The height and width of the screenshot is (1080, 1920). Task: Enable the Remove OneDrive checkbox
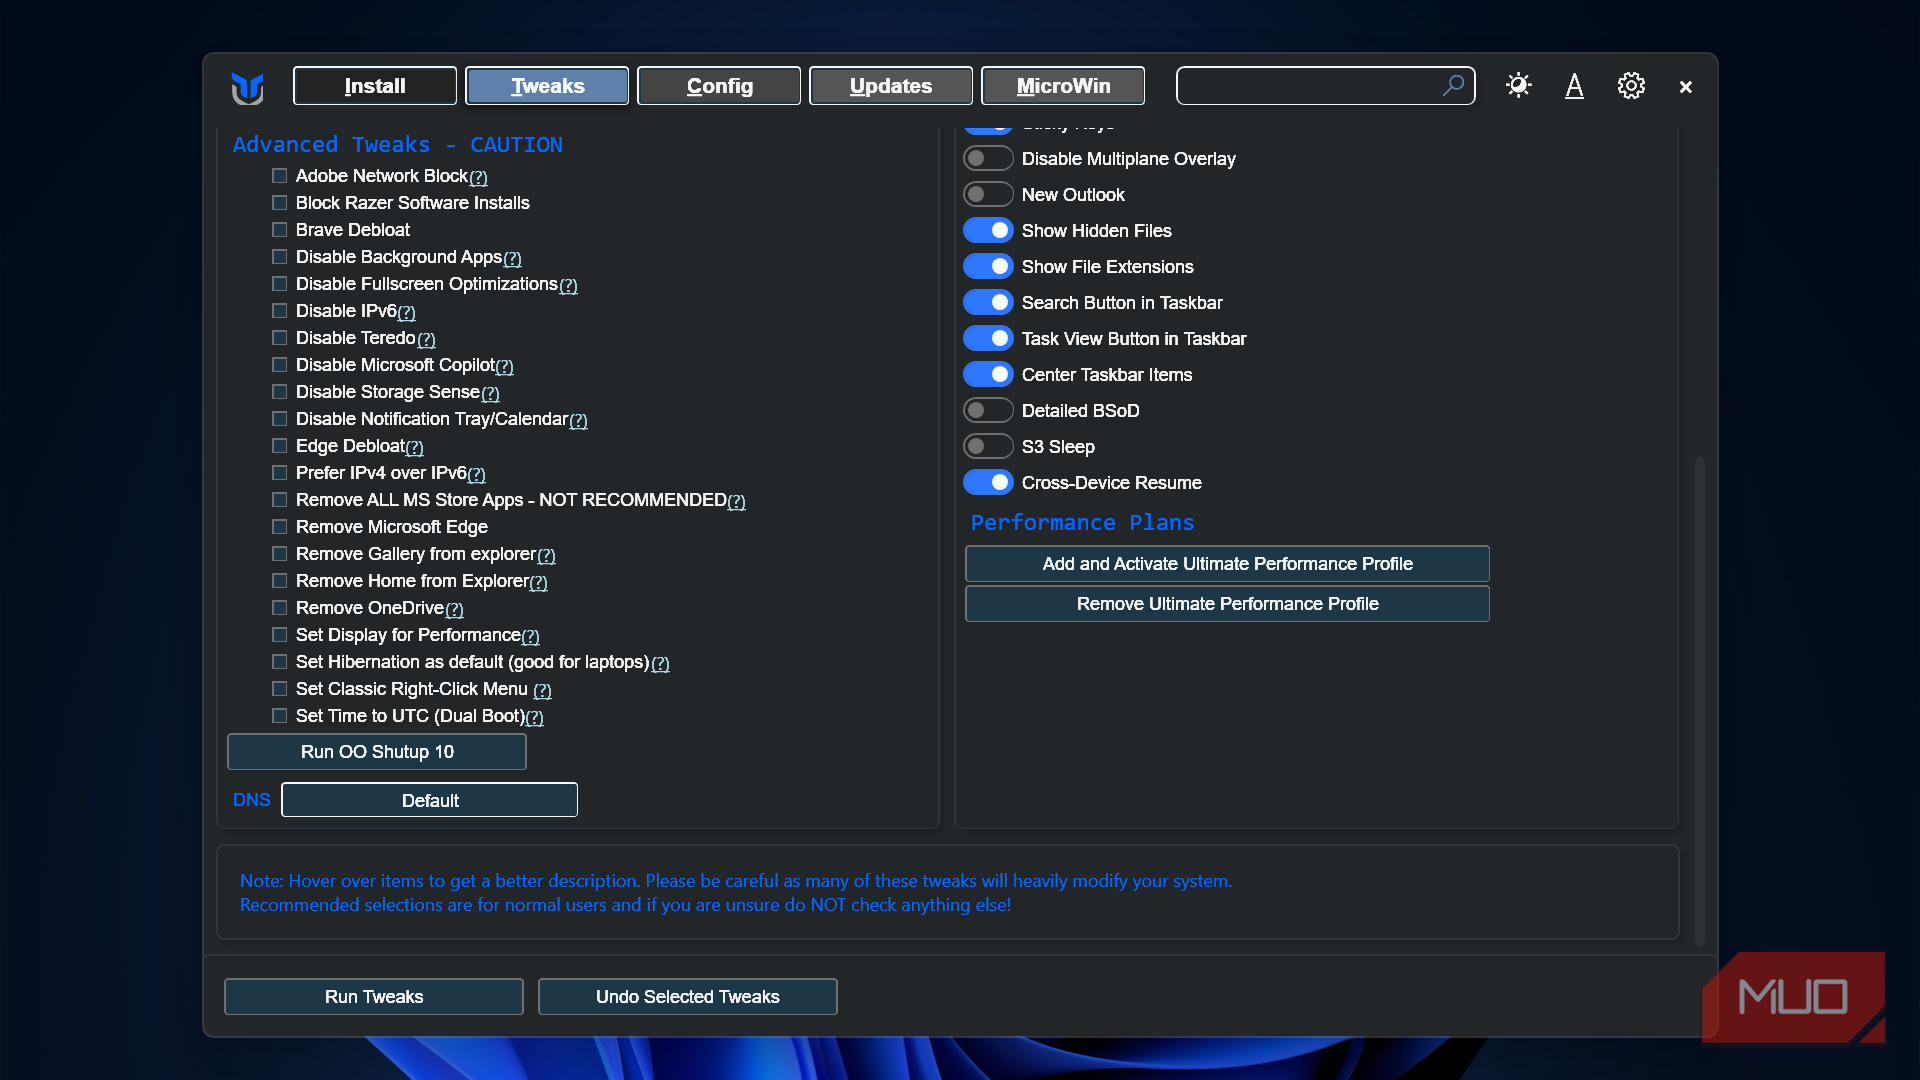point(280,608)
